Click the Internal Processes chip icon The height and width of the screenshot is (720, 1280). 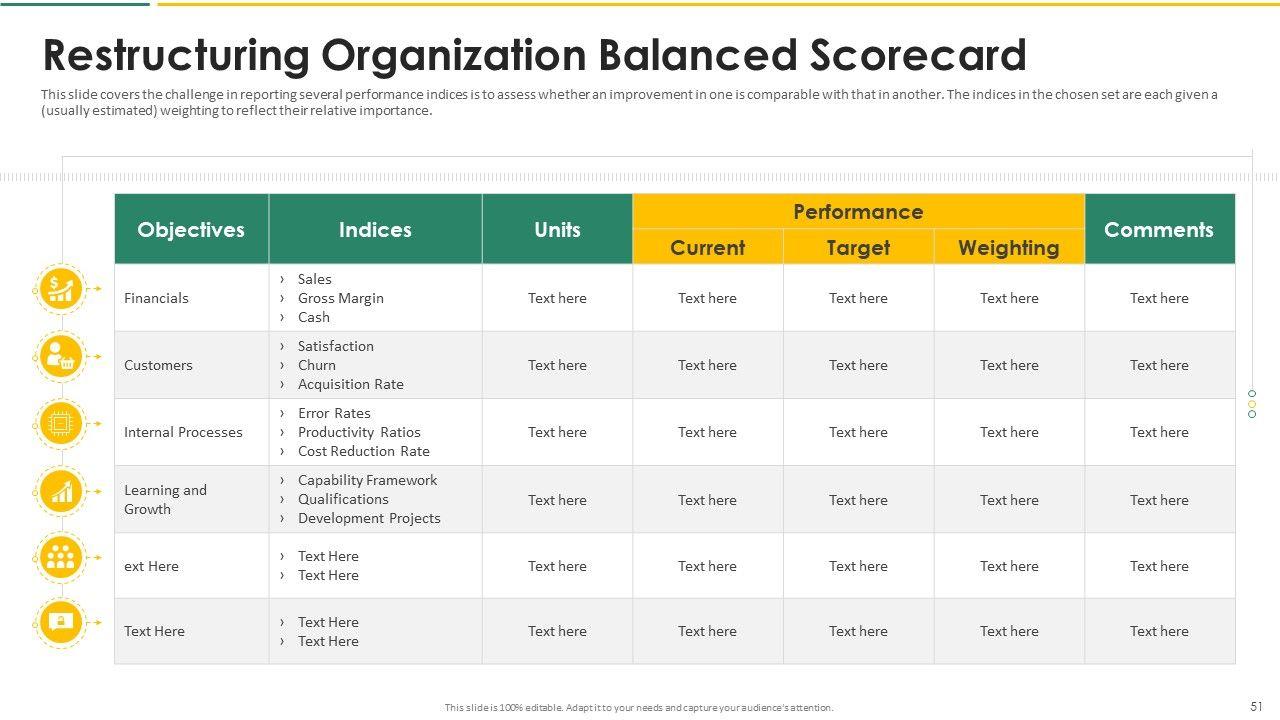(61, 424)
